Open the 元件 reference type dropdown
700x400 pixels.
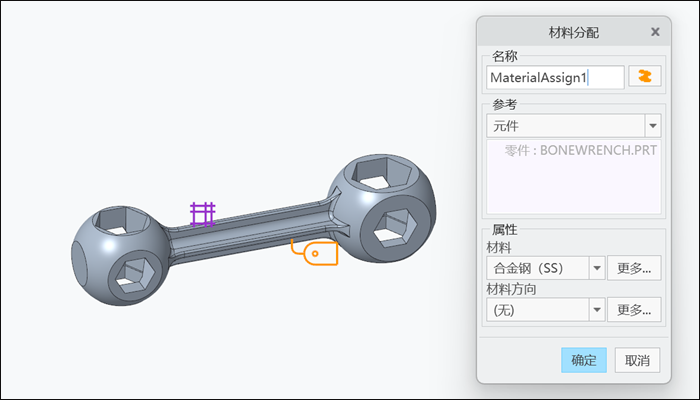coord(653,126)
